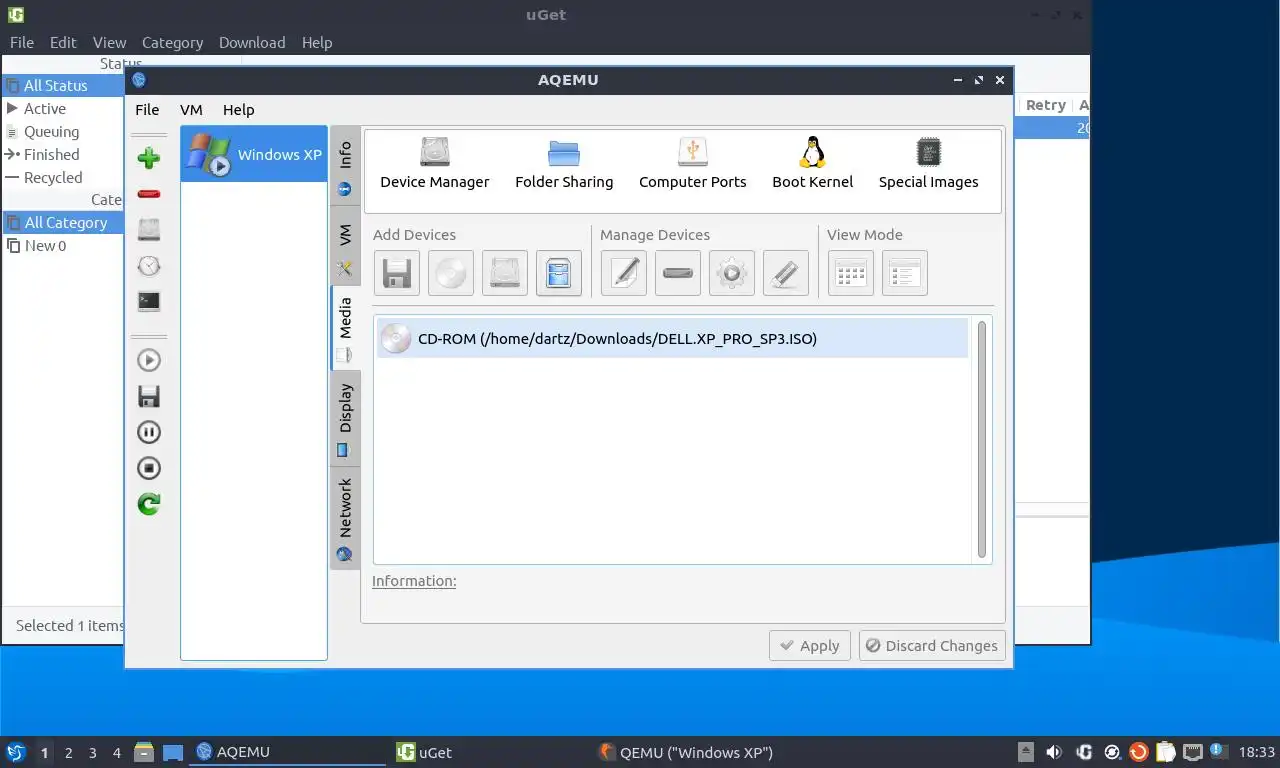The width and height of the screenshot is (1280, 768).
Task: Switch to icon grid view mode
Action: pos(851,273)
